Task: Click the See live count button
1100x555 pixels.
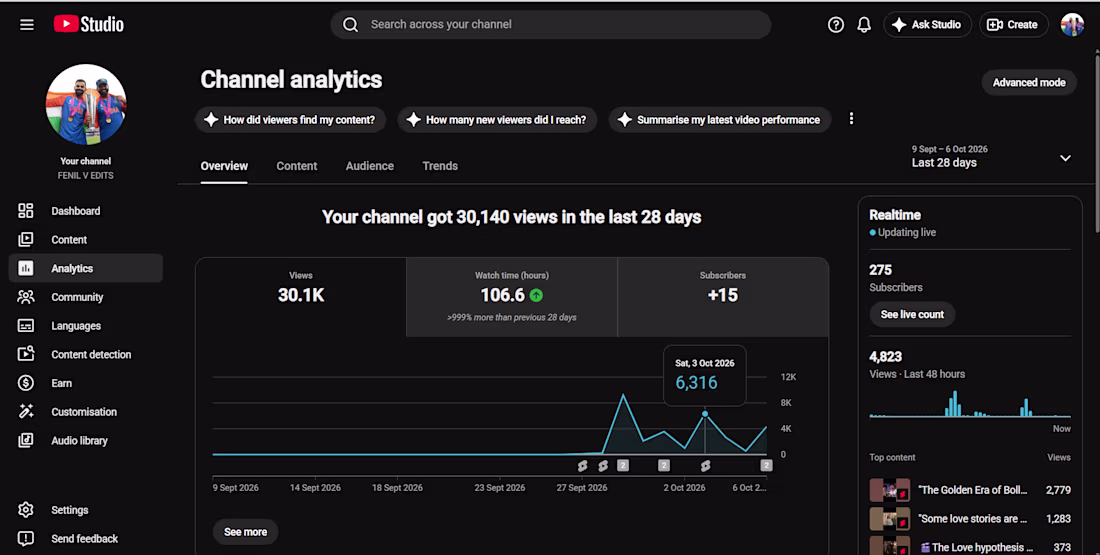Action: point(912,314)
